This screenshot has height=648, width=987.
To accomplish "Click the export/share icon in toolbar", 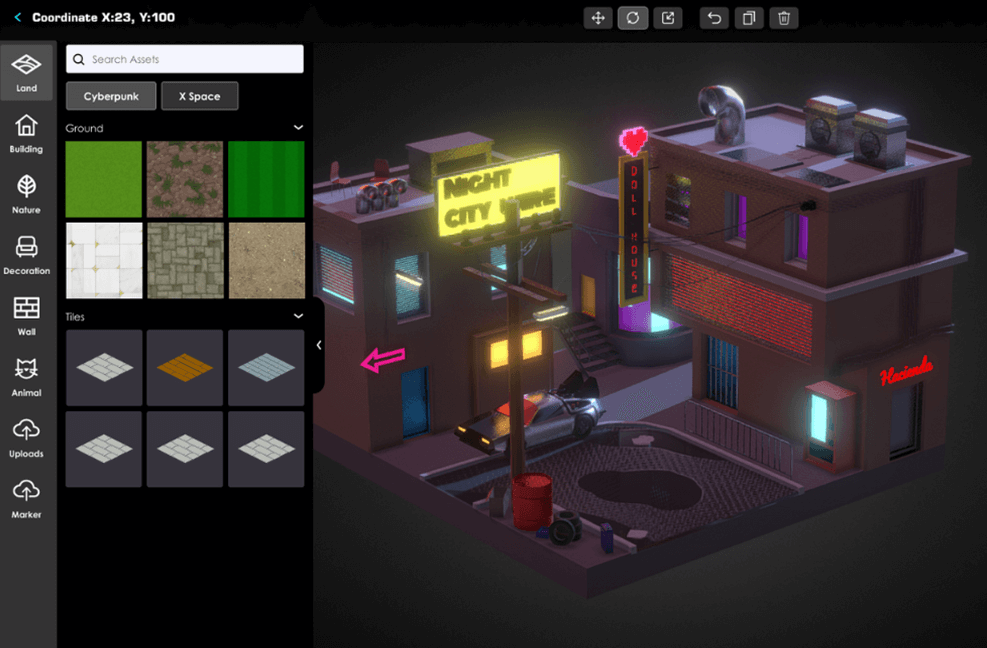I will coord(667,18).
